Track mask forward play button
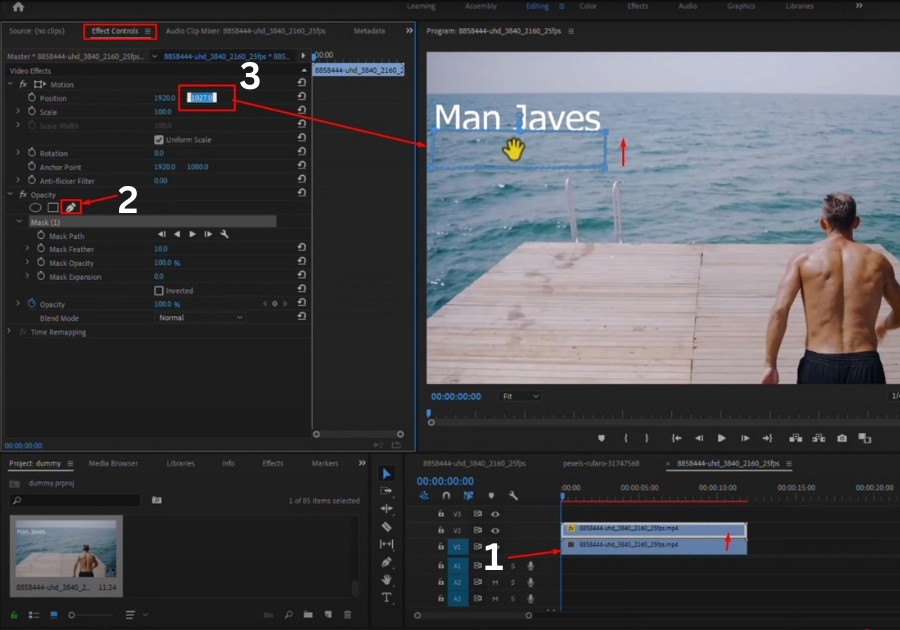900x630 pixels. tap(192, 234)
